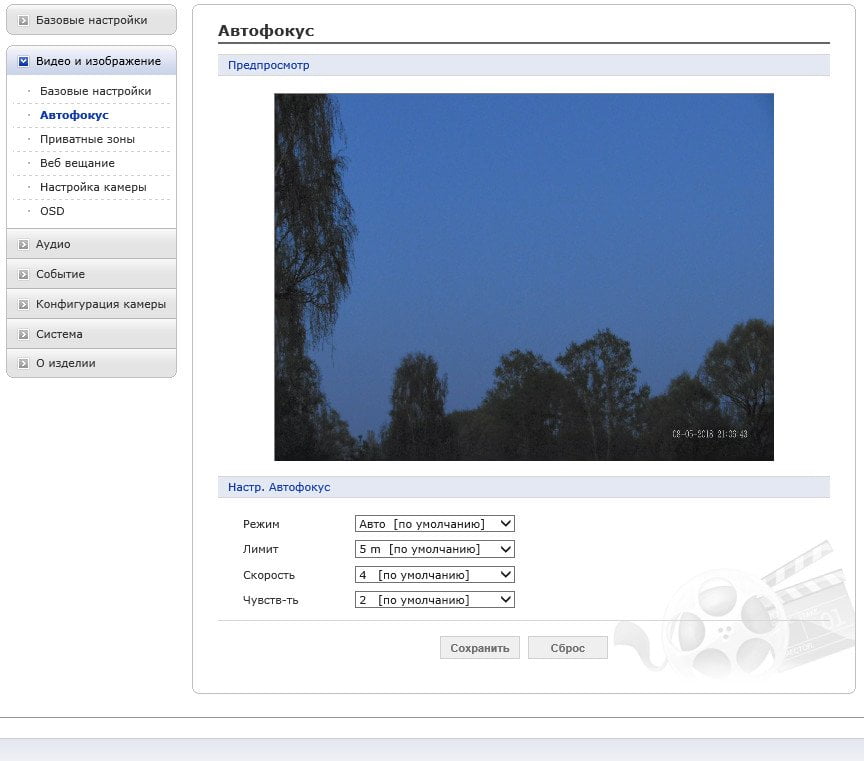Open the Лимит dropdown set to 5 m
Image resolution: width=864 pixels, height=761 pixels.
435,549
